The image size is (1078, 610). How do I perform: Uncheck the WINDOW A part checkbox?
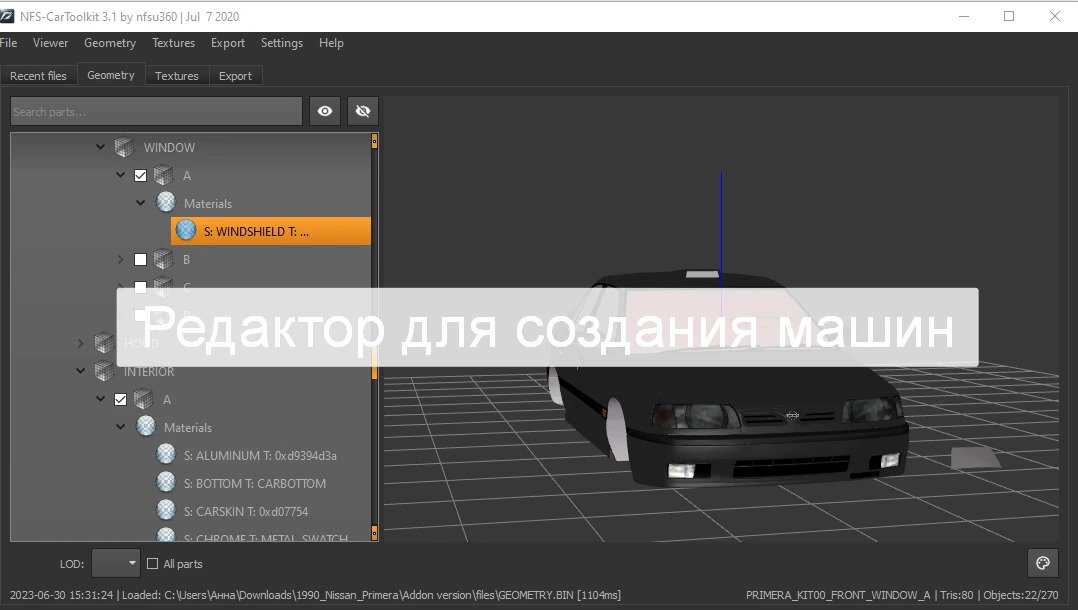[x=139, y=174]
